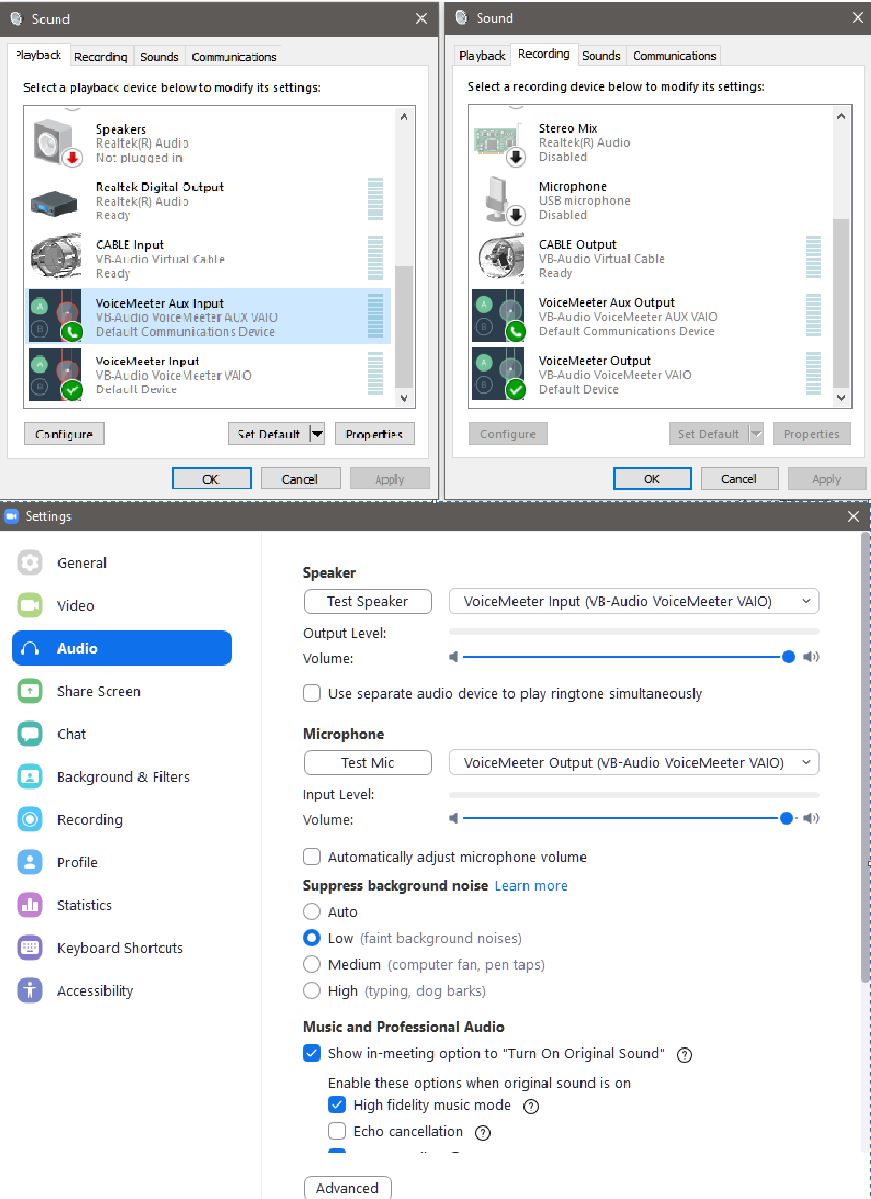Click the VoiceMeeter Aux Input device icon
The image size is (871, 1199).
(x=55, y=317)
